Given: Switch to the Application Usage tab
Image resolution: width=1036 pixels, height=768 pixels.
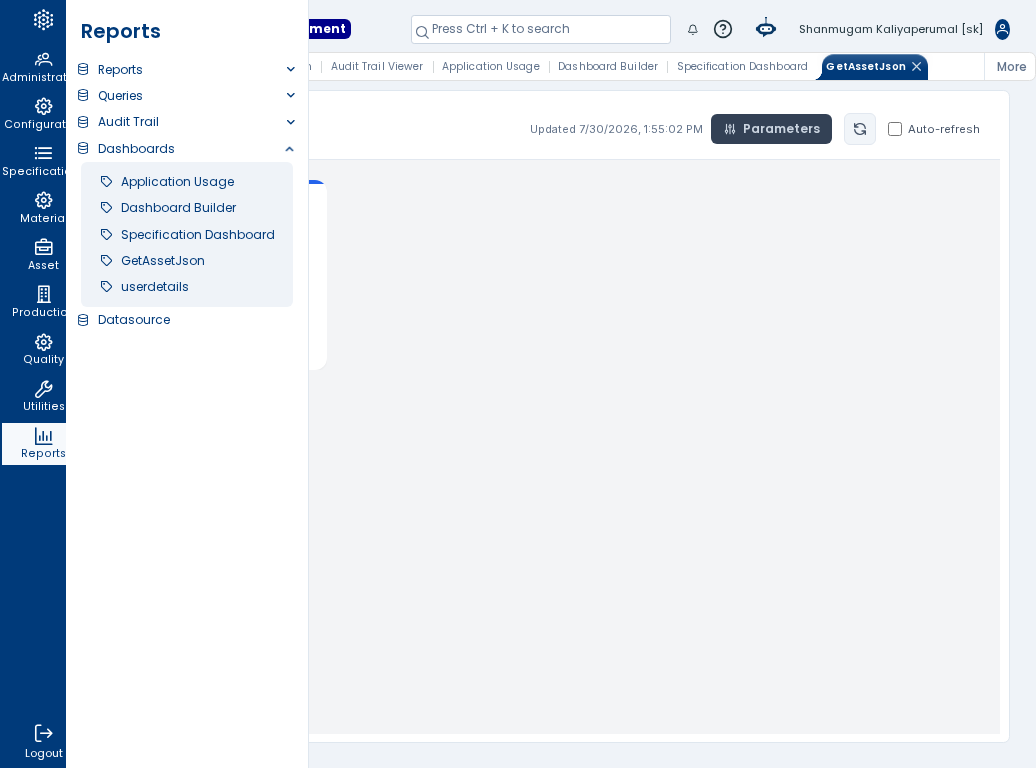Looking at the screenshot, I should (491, 66).
